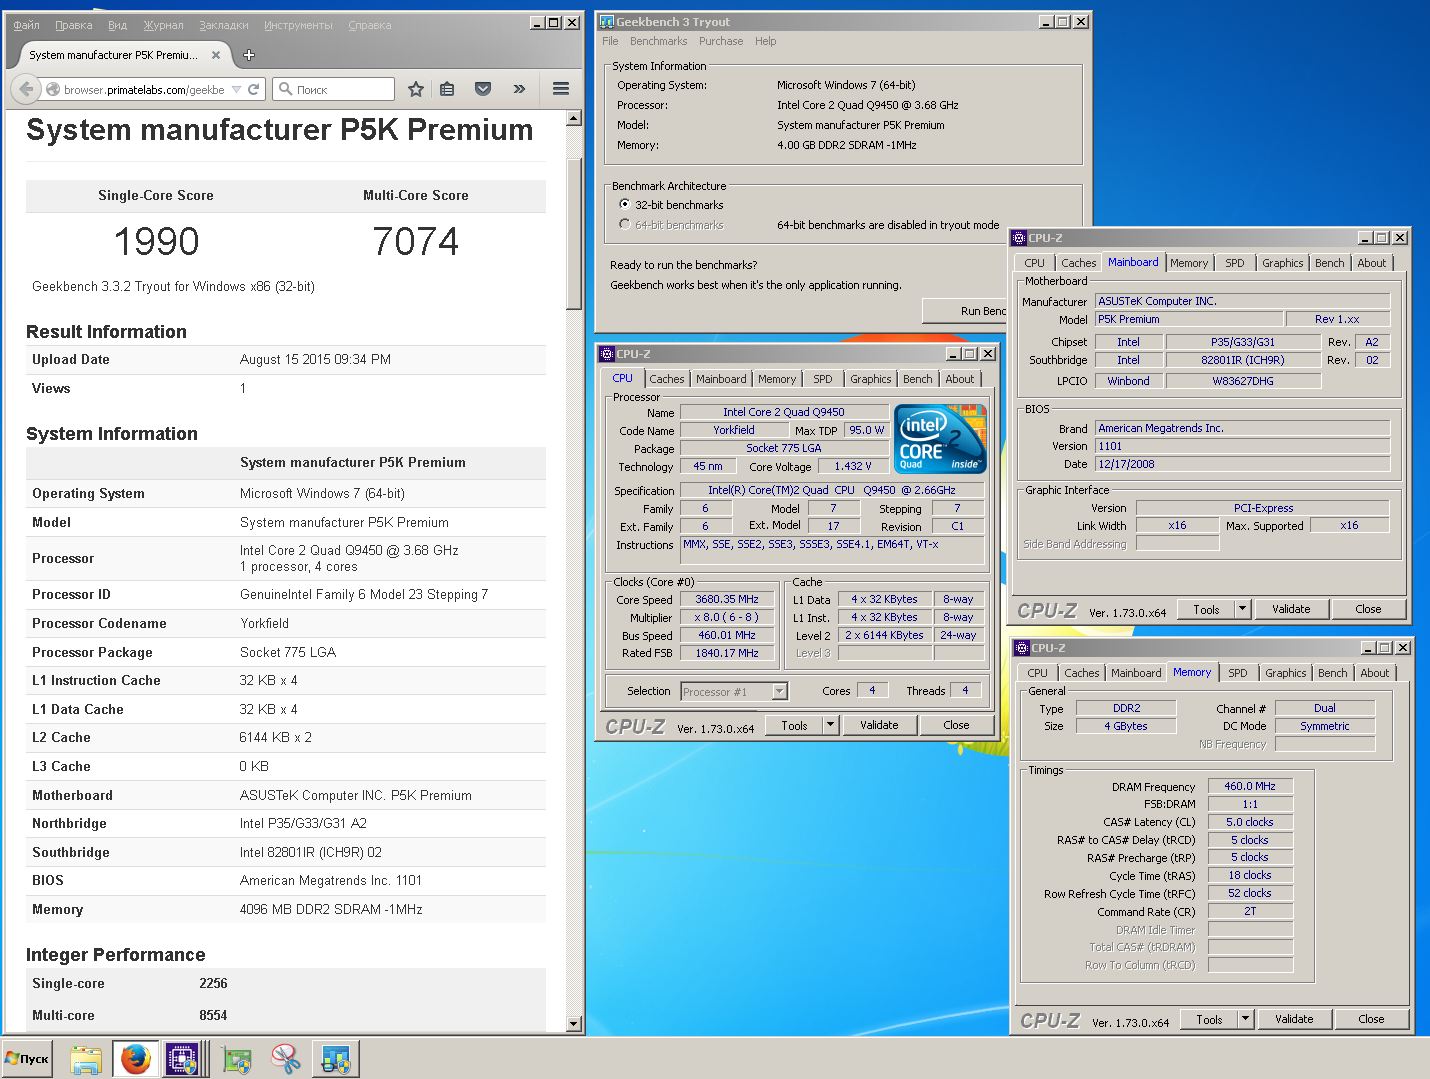Select About tab in Mainboard window
The width and height of the screenshot is (1430, 1079).
[1372, 263]
